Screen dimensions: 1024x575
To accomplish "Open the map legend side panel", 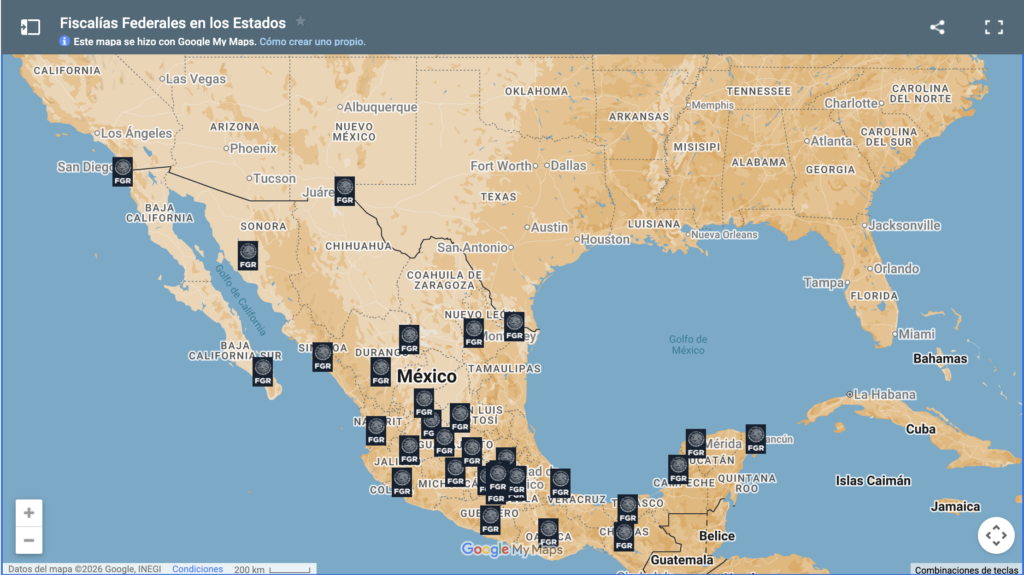I will click(x=30, y=27).
